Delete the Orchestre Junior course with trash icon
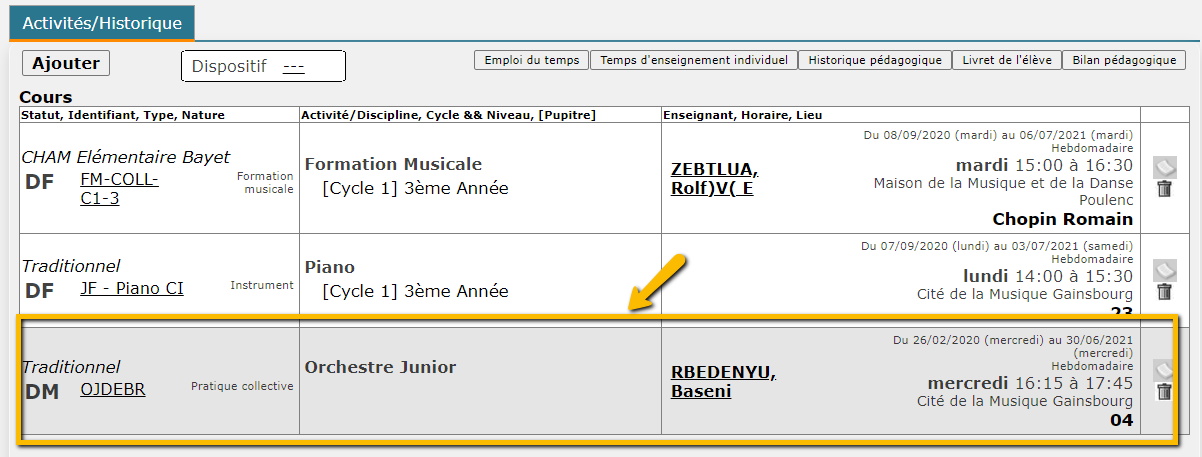Screen dimensions: 1202x457 coord(1164,391)
